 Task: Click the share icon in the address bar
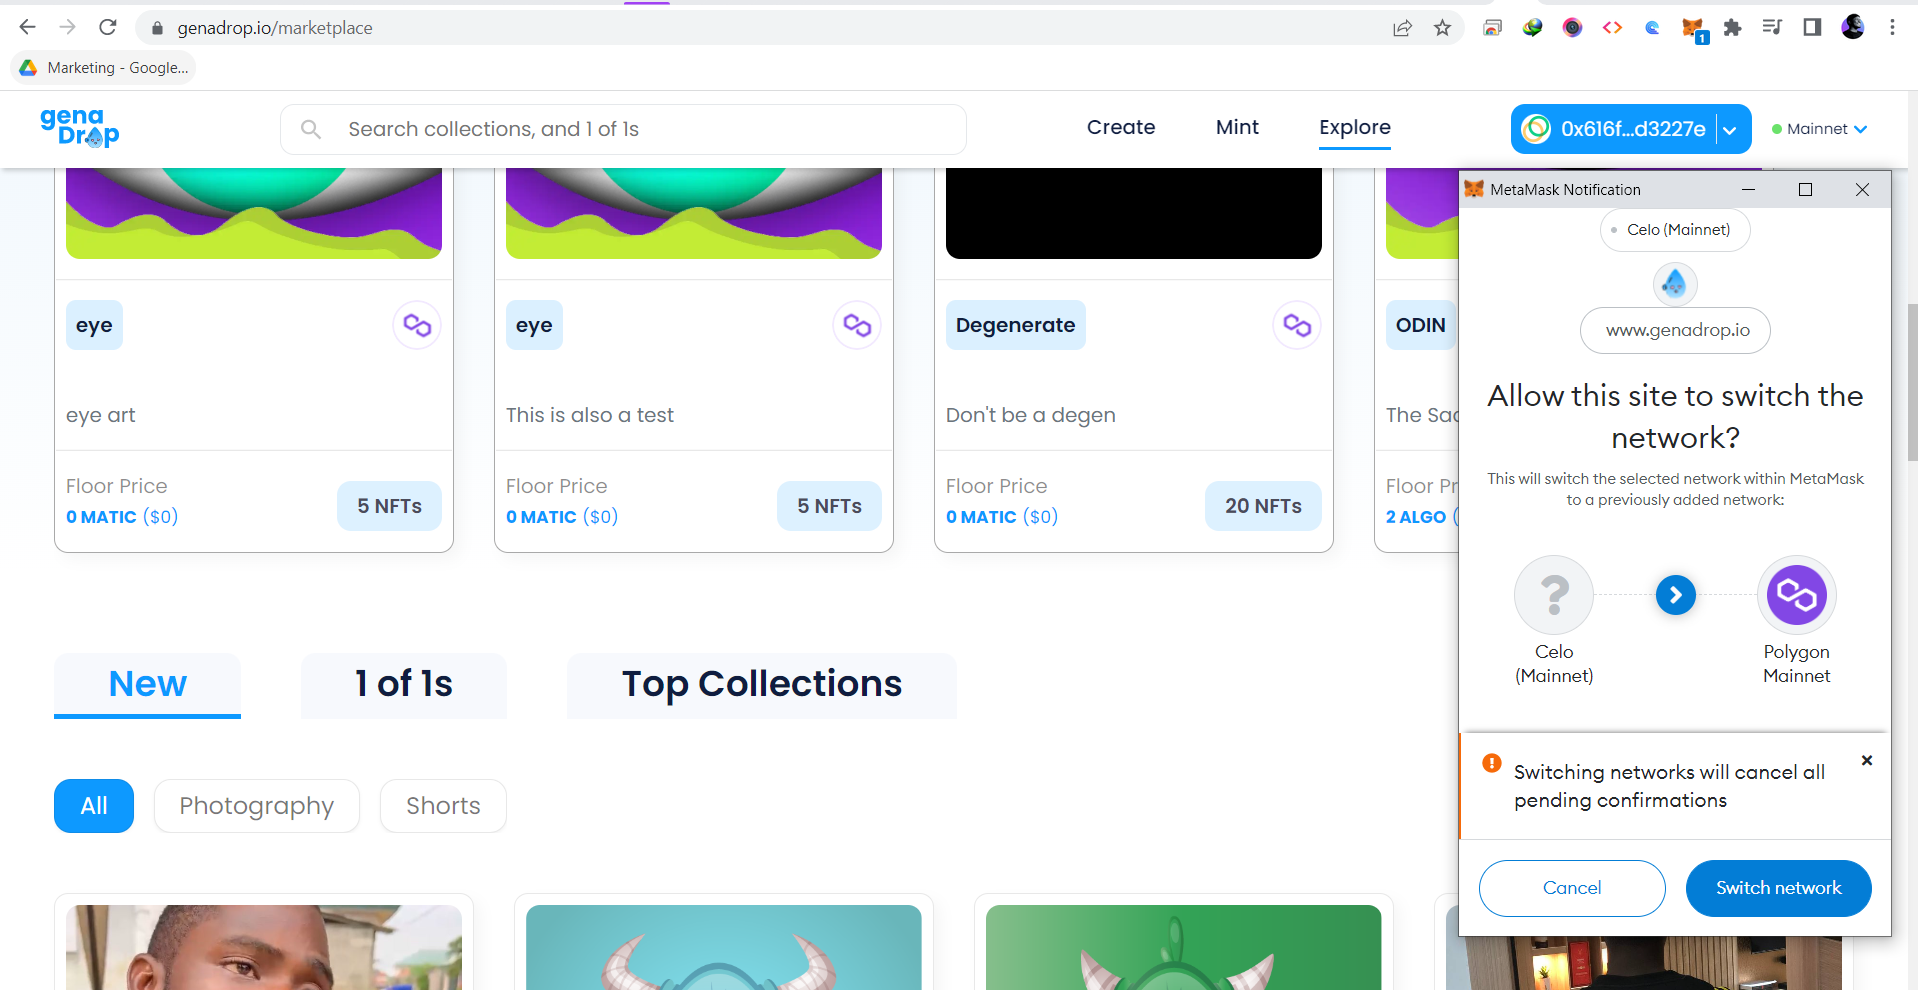[1403, 27]
